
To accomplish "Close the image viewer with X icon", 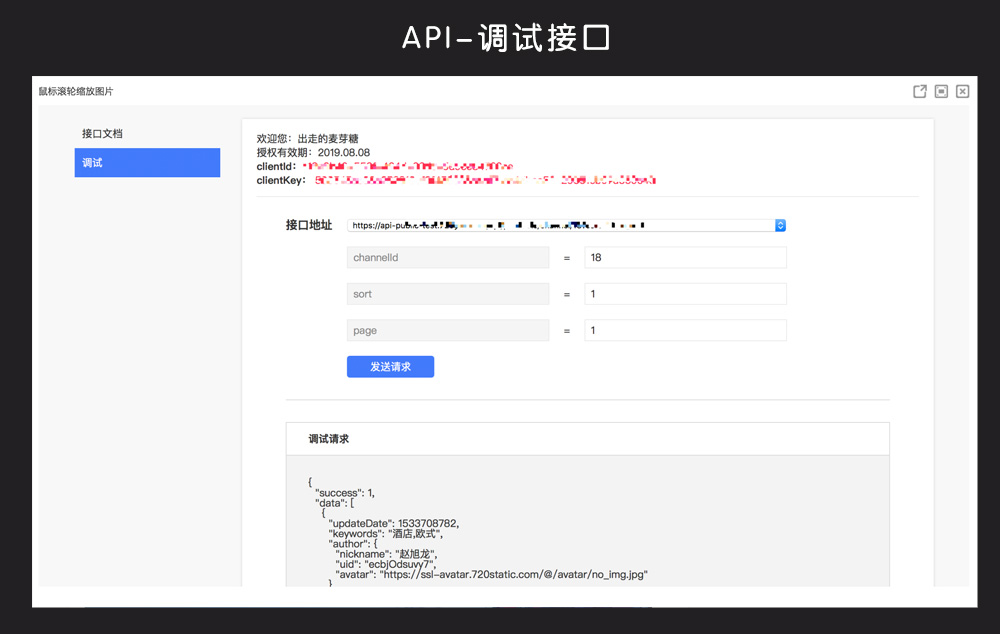I will pos(962,91).
